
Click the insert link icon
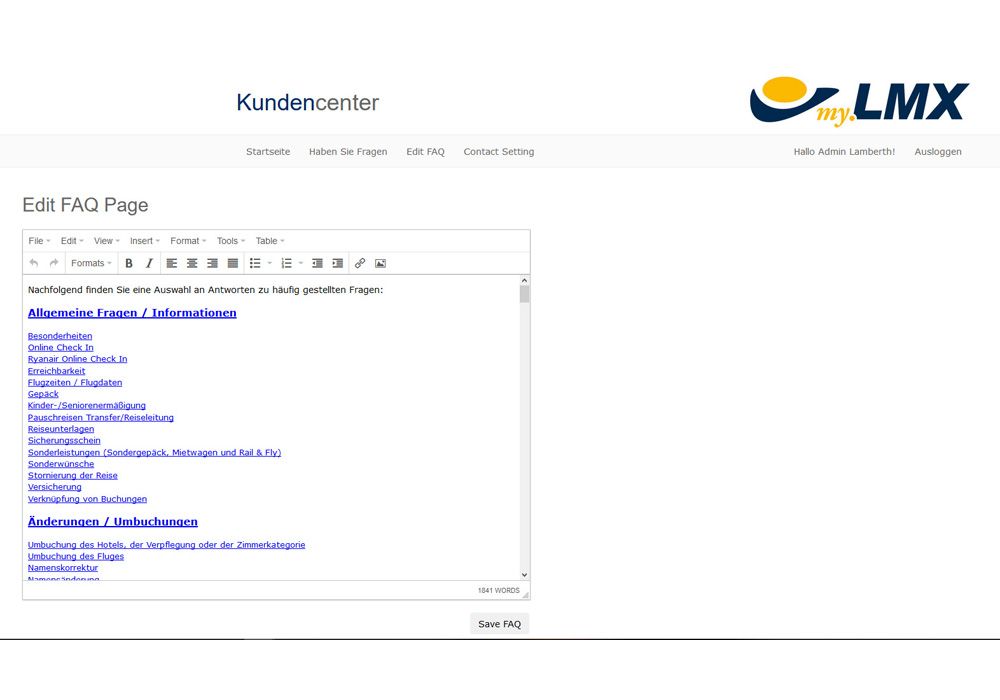point(360,263)
